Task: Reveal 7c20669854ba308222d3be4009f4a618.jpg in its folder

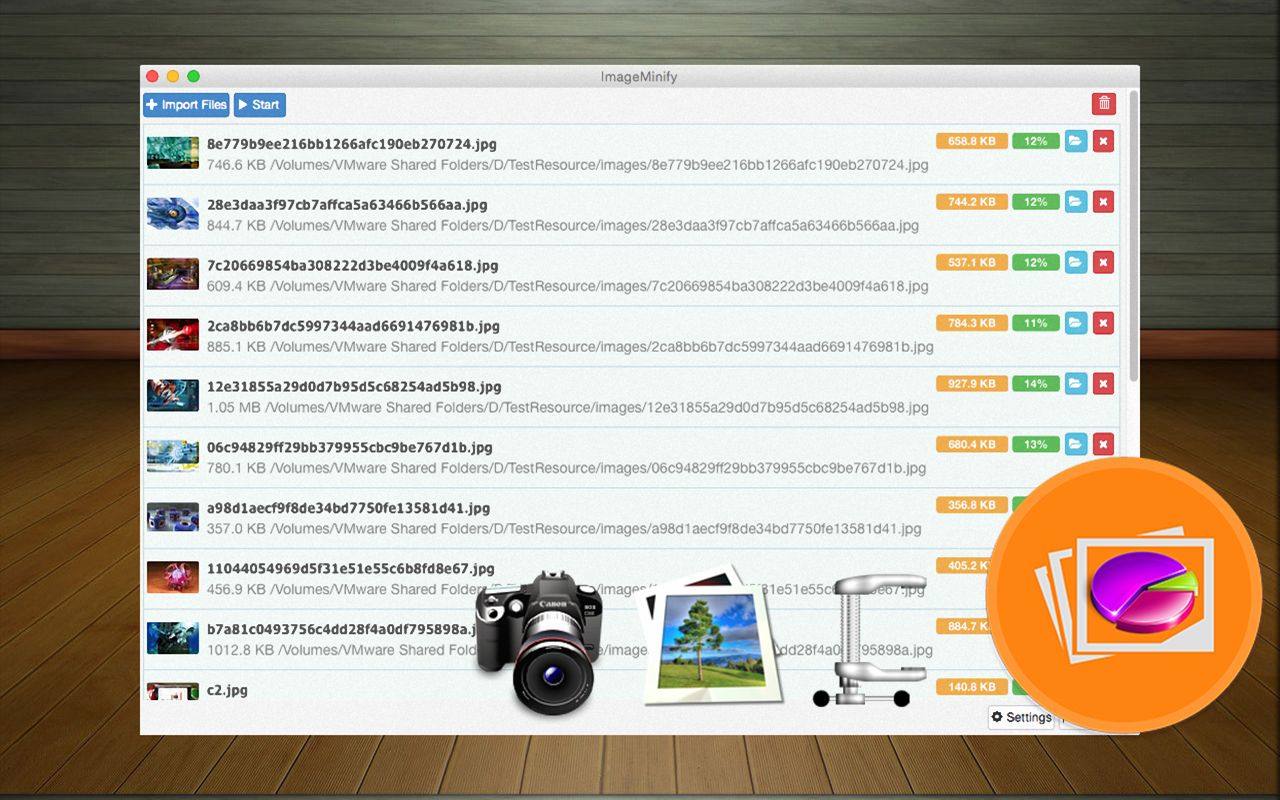Action: coord(1075,262)
